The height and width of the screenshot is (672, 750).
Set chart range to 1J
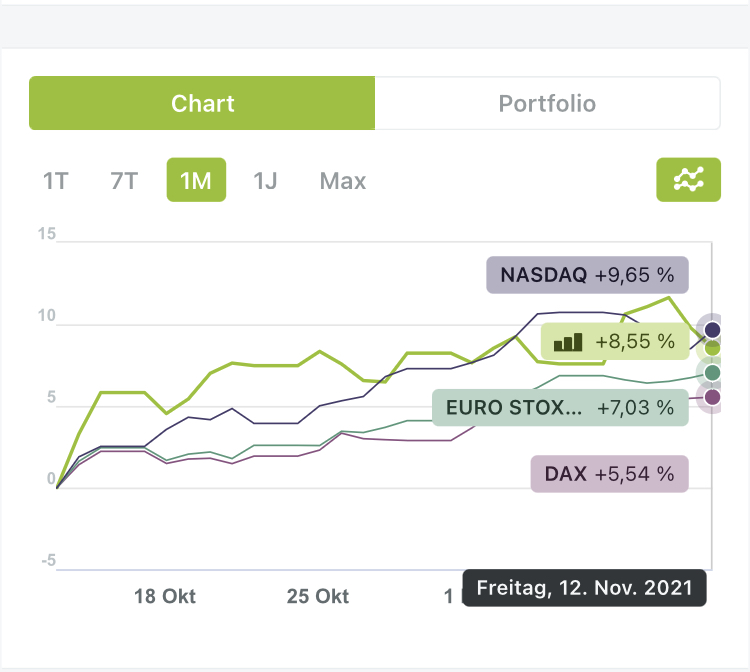264,181
